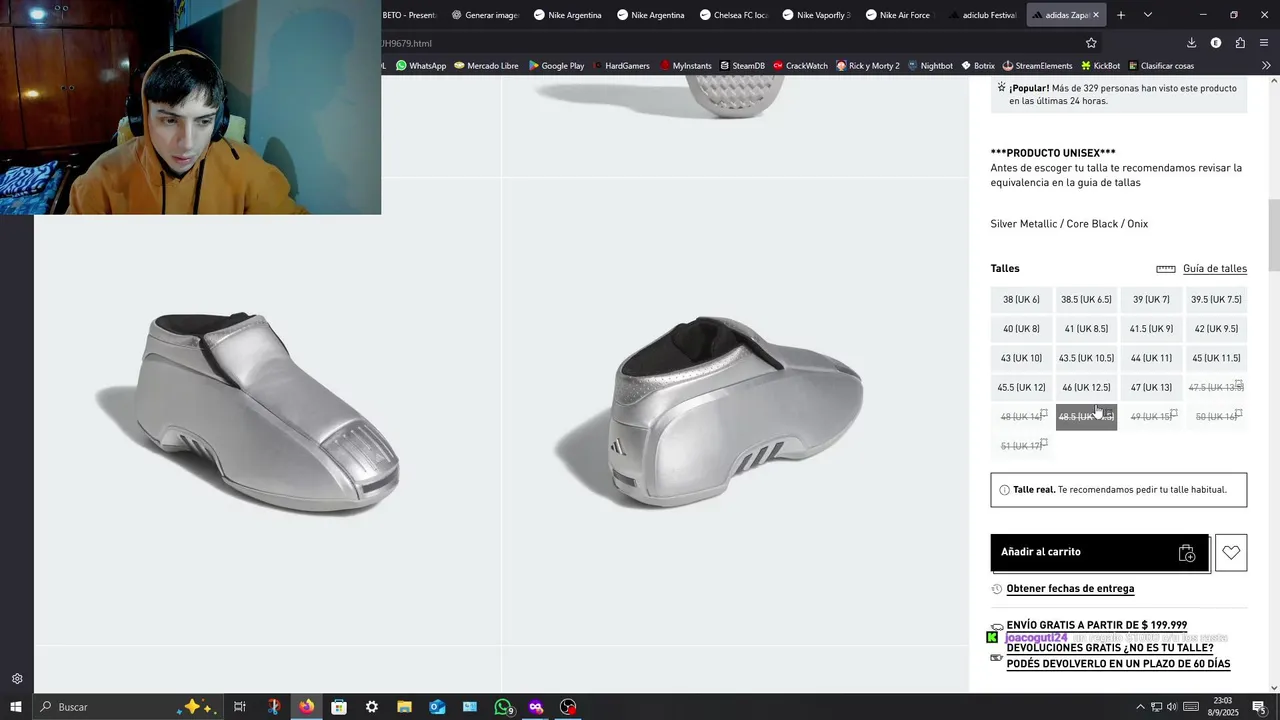Add the shoe to wishlist heart
The height and width of the screenshot is (720, 1280).
(1231, 552)
